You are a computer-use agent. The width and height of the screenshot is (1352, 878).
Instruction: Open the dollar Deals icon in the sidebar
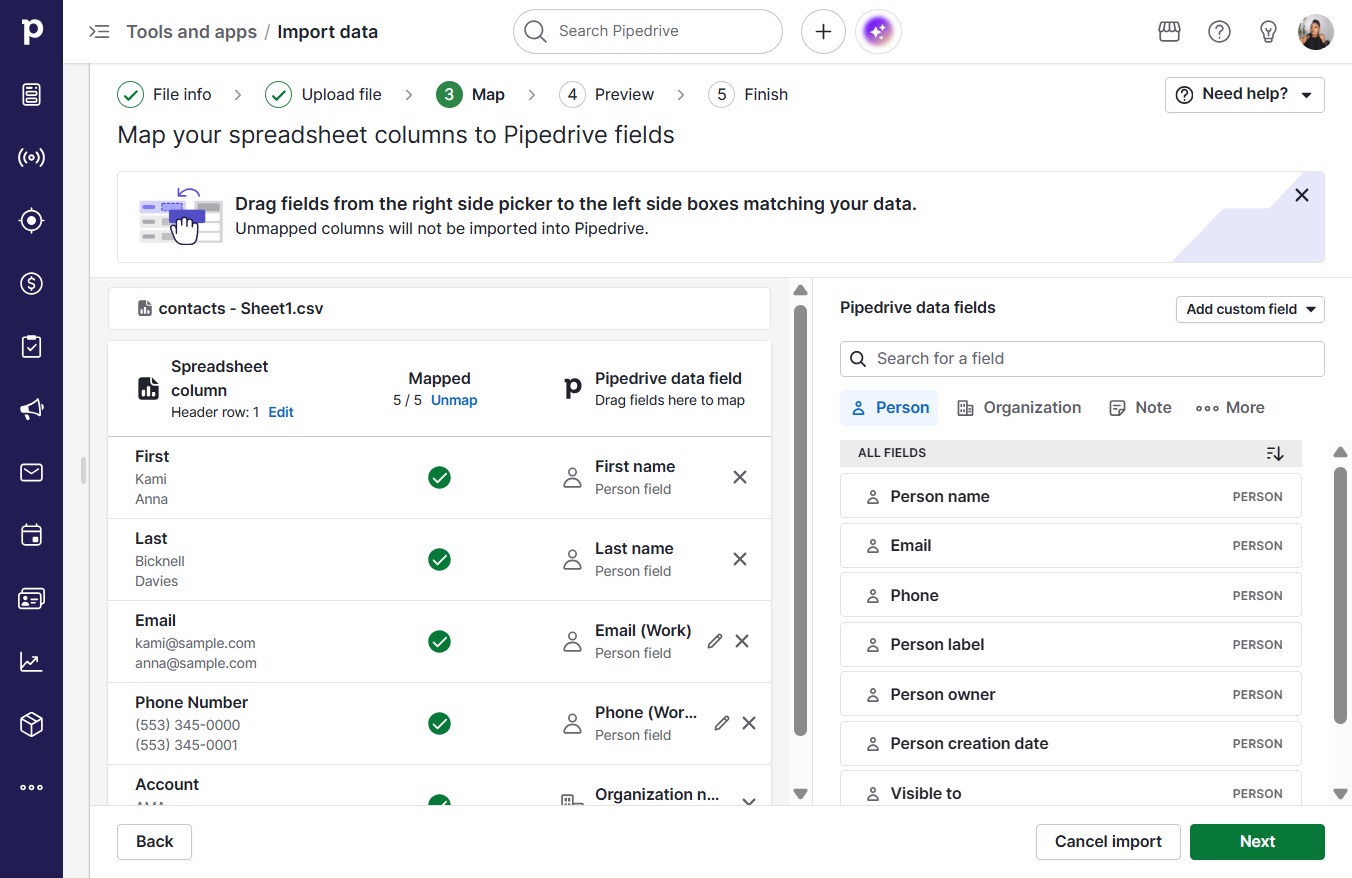pyautogui.click(x=31, y=283)
